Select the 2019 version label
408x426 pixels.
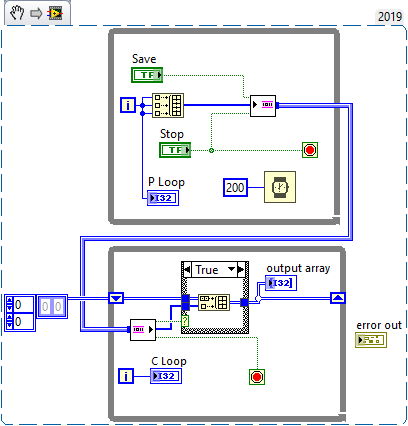tap(390, 16)
